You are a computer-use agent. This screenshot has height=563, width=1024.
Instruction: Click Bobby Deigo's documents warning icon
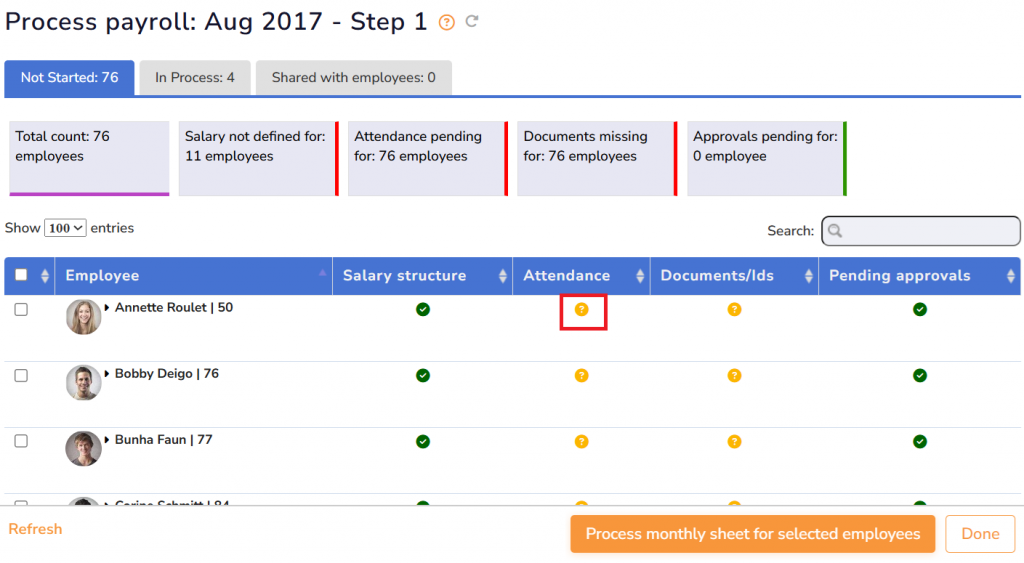point(734,376)
